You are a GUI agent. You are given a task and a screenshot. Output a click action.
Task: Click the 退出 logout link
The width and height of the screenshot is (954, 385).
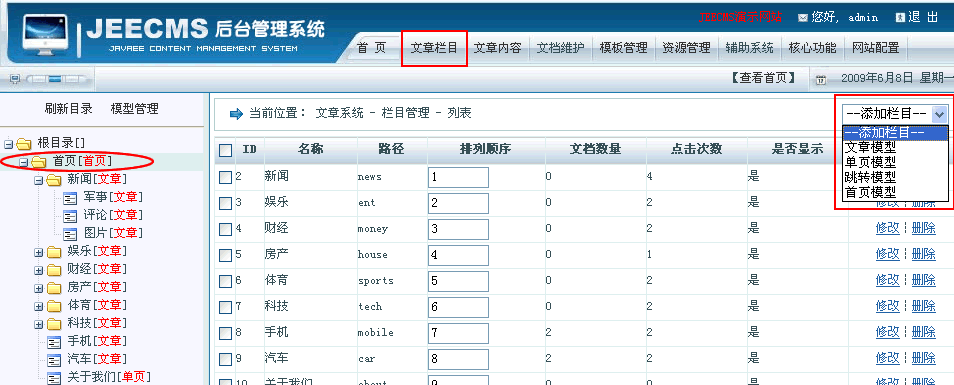[924, 18]
